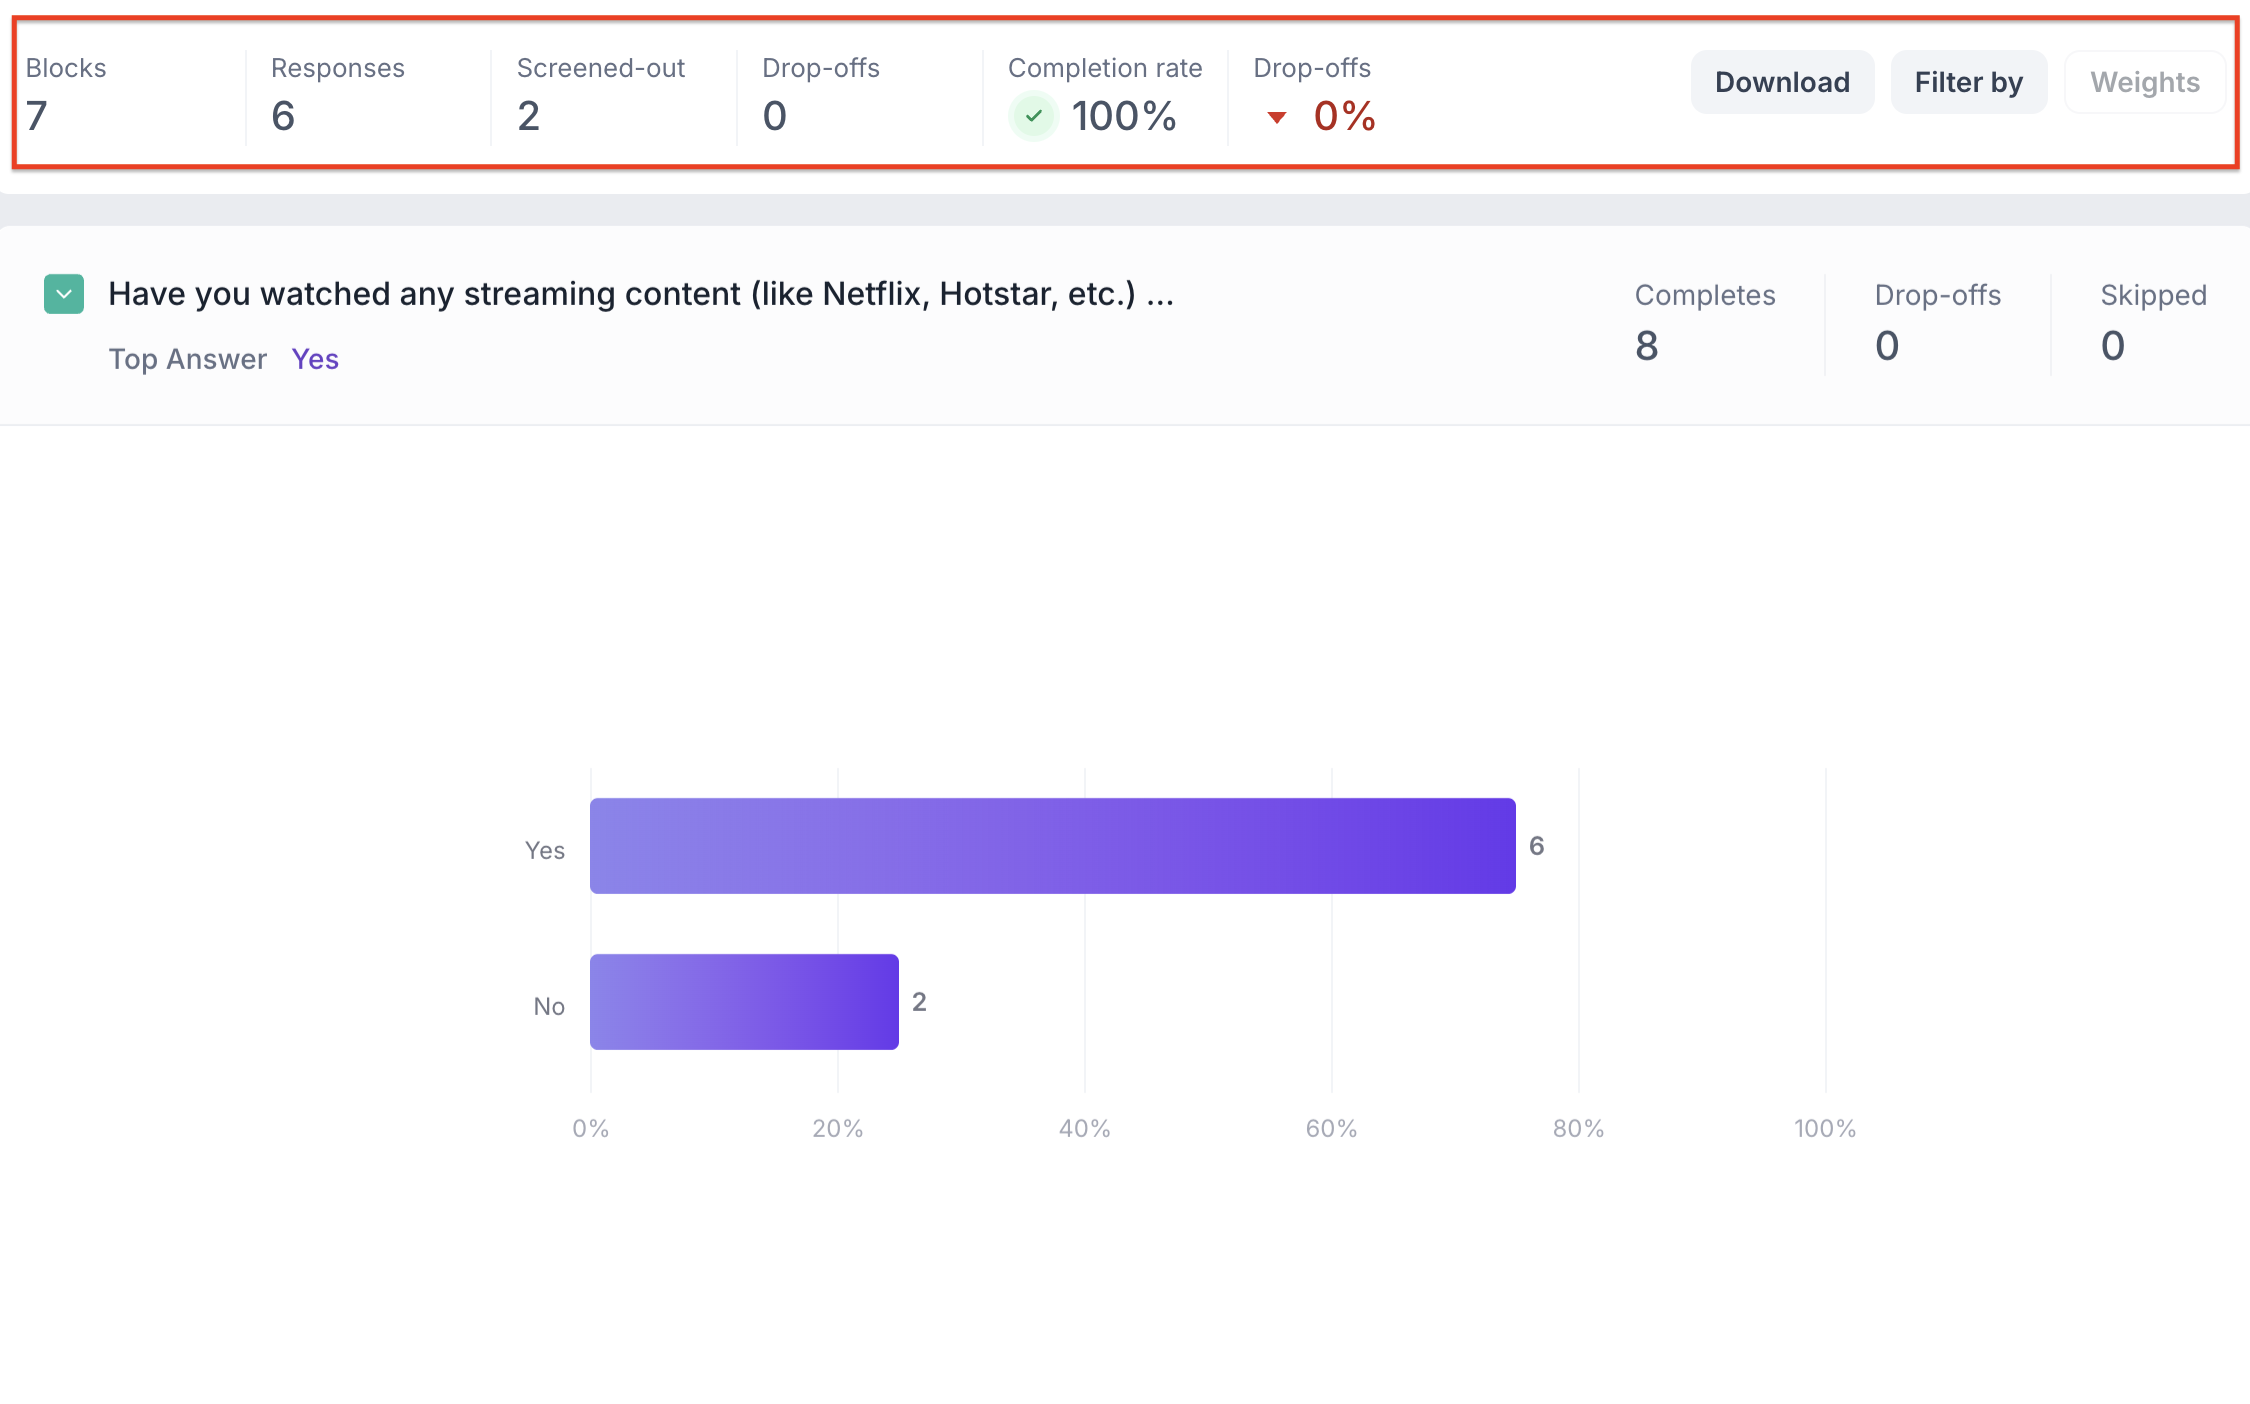Click the Responses count stat
This screenshot has height=1404, width=2250.
[x=283, y=116]
